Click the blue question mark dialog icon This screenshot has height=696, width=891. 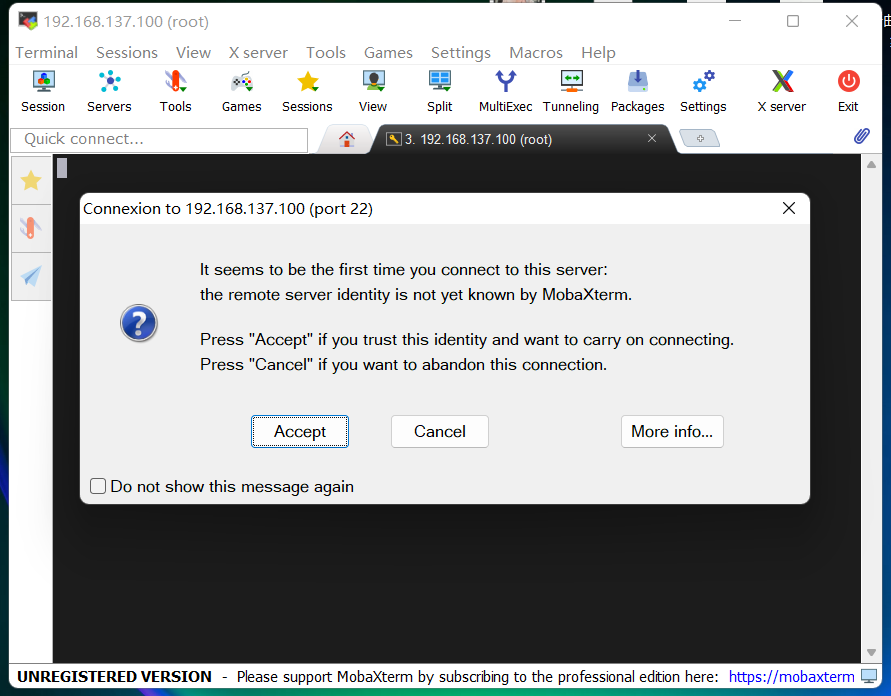[139, 323]
